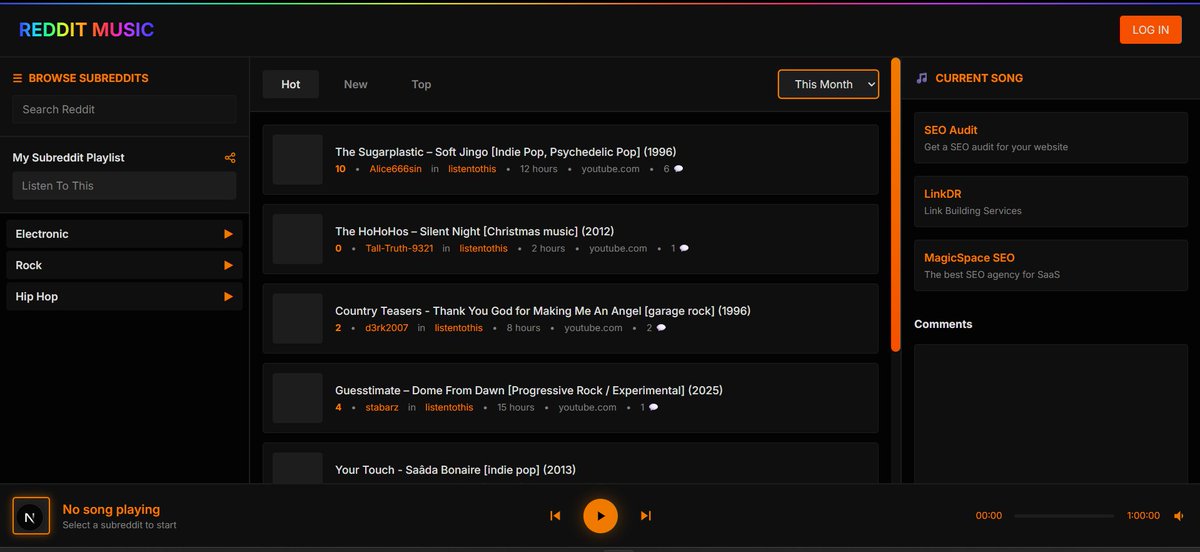Click thumbnail of The Sugarplastic – Soft Jingo
This screenshot has height=552, width=1200.
click(298, 160)
